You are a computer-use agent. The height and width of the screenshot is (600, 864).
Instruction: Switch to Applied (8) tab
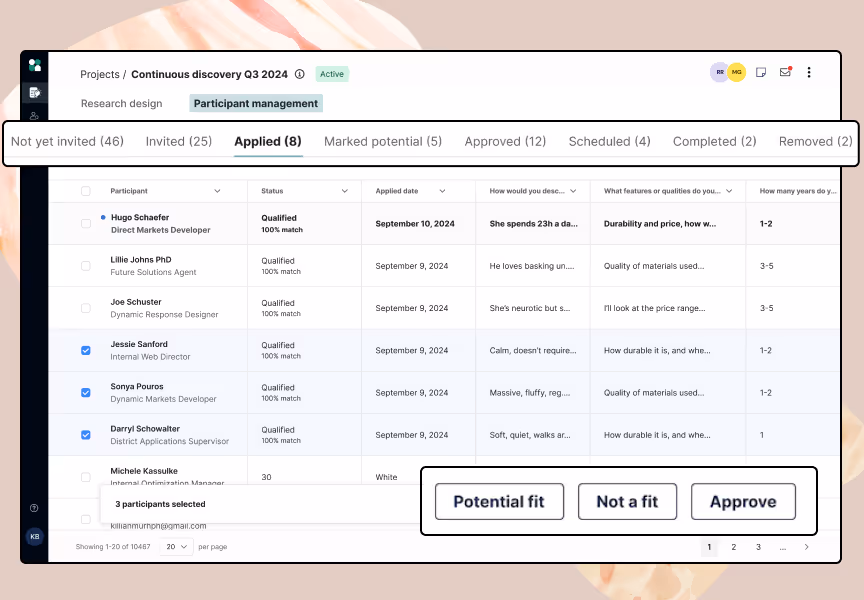pos(268,142)
